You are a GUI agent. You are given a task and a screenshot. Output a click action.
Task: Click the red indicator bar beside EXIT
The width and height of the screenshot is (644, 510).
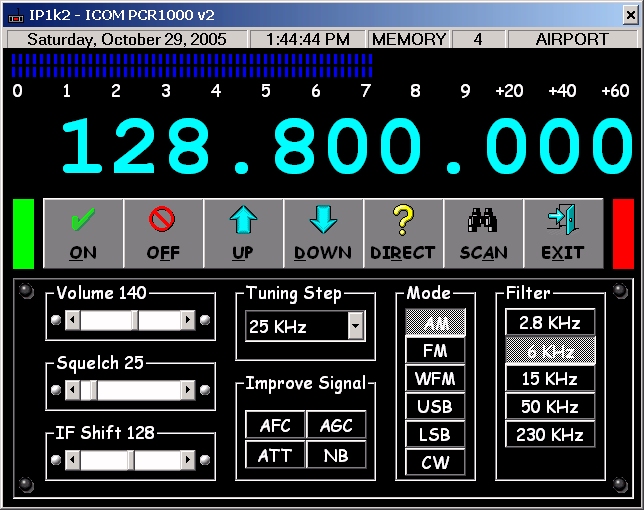coord(623,234)
